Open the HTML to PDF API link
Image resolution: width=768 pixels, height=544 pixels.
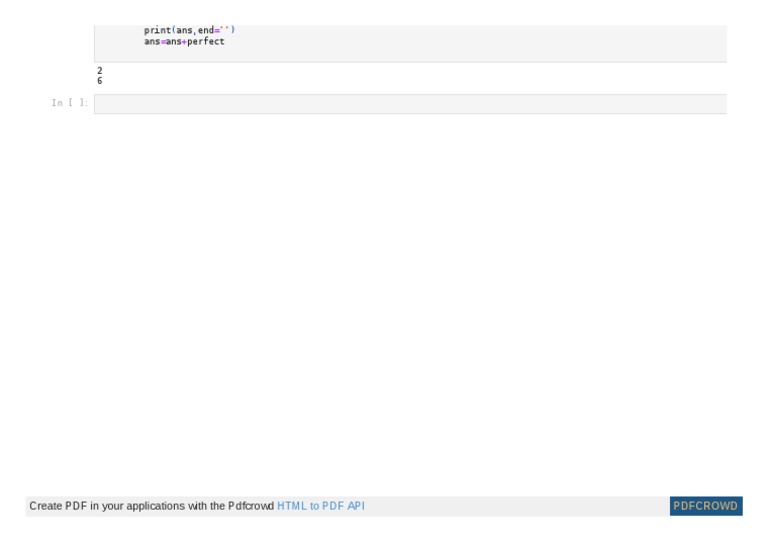pyautogui.click(x=321, y=506)
